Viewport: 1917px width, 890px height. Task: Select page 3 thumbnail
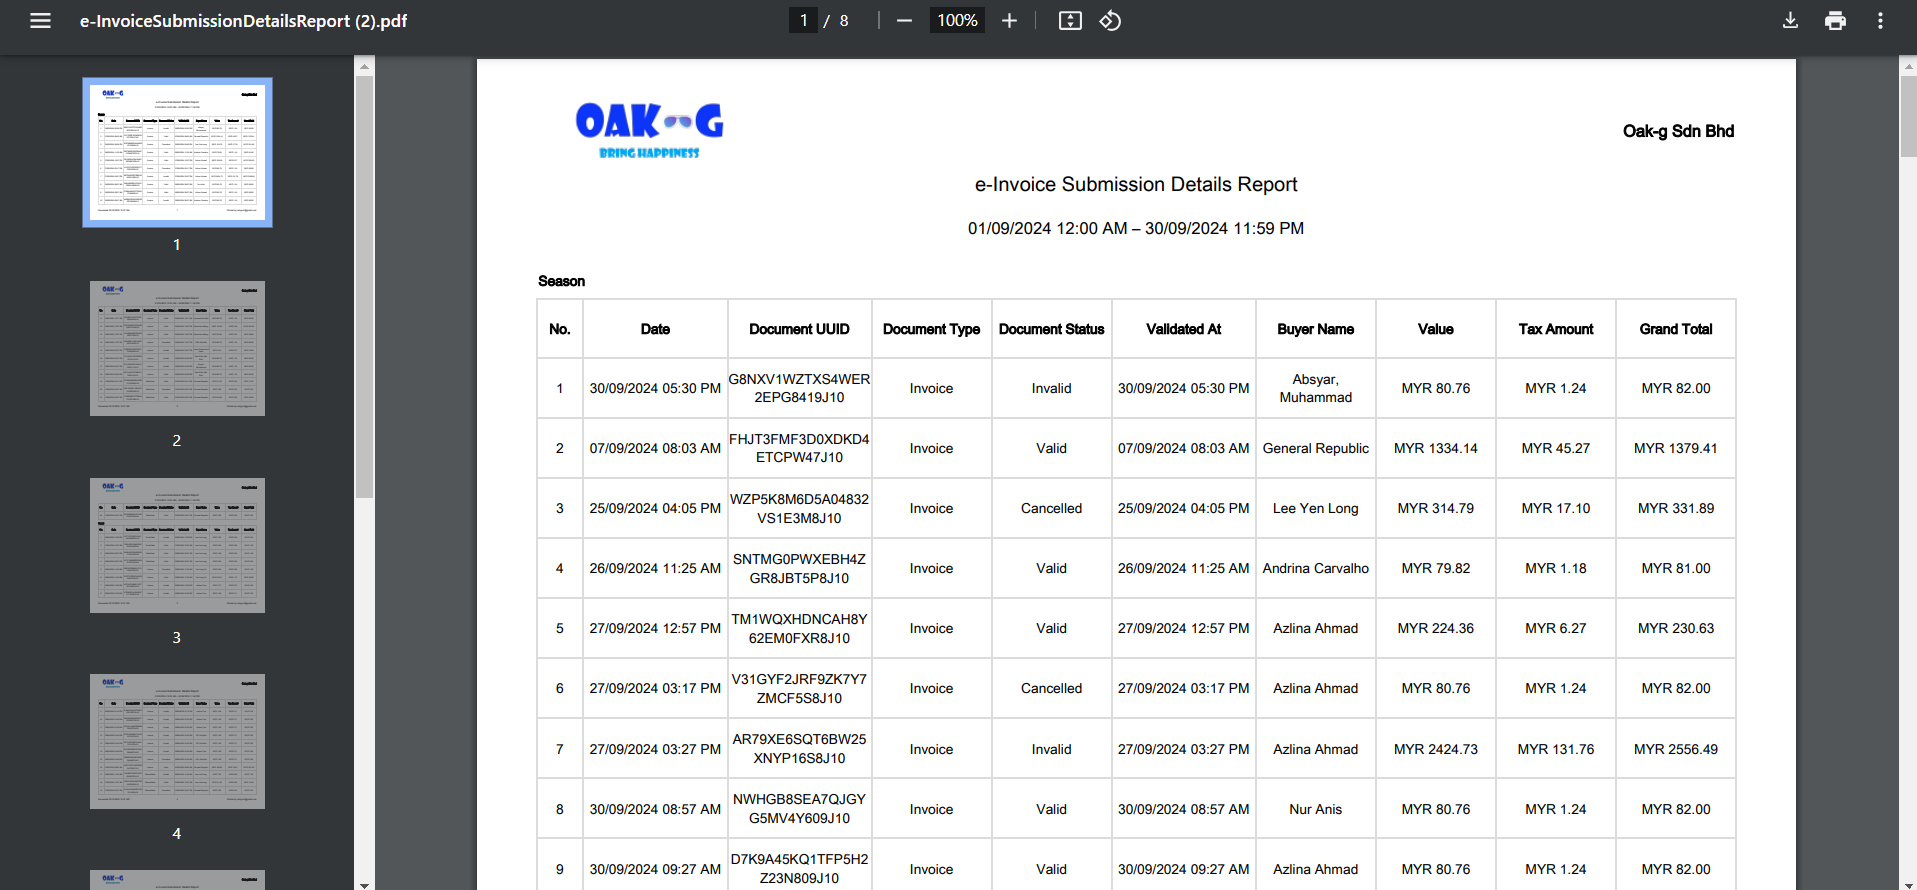(x=177, y=545)
